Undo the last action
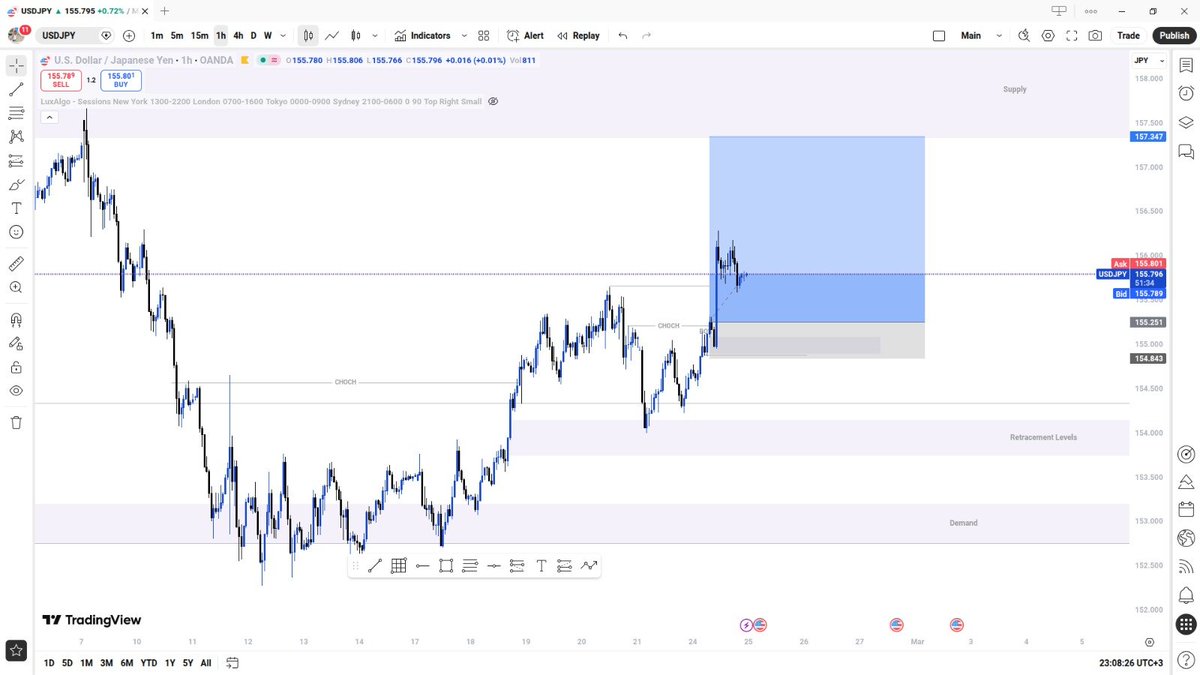This screenshot has height=675, width=1200. [x=623, y=35]
